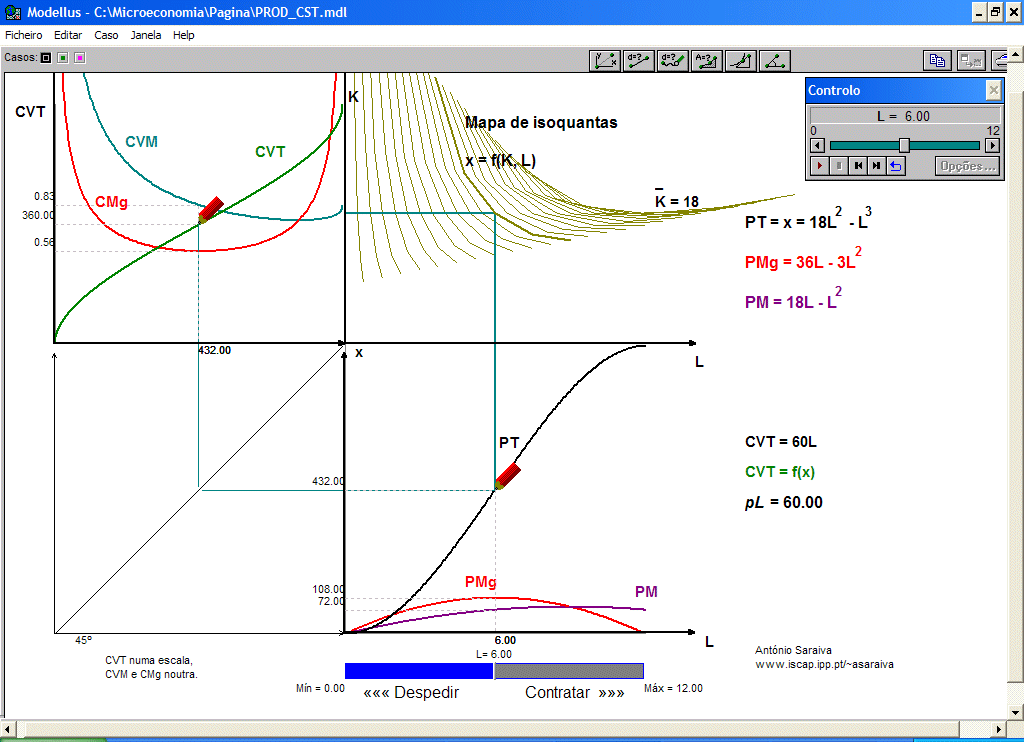
Task: Jump to start in Controlo panel
Action: tap(858, 166)
